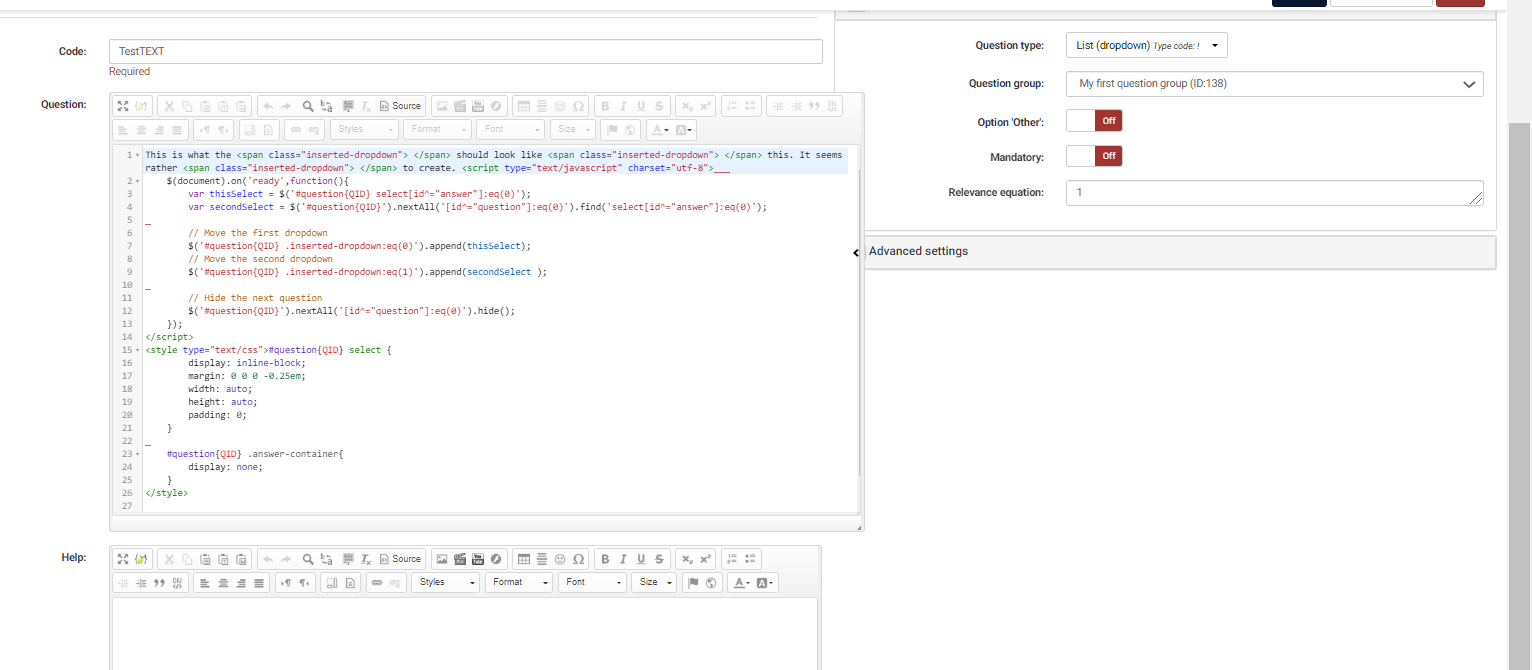Toggle the Mandatory switch
Image resolution: width=1532 pixels, height=670 pixels.
pyautogui.click(x=1094, y=156)
